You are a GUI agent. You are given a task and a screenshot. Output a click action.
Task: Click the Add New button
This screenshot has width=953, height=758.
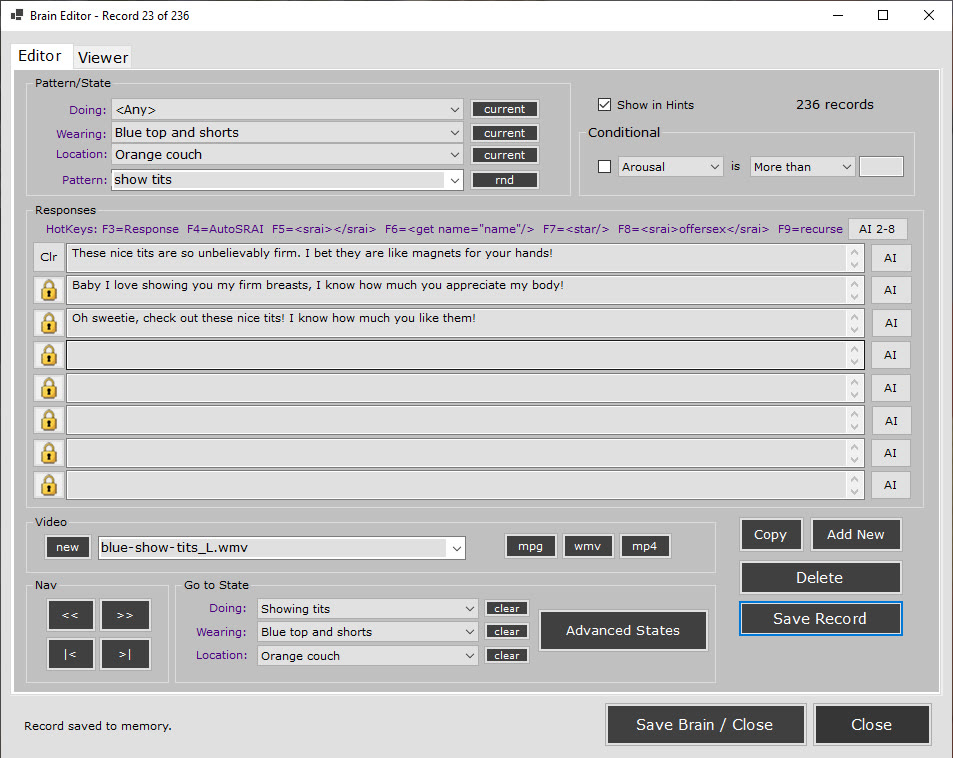[x=856, y=534]
